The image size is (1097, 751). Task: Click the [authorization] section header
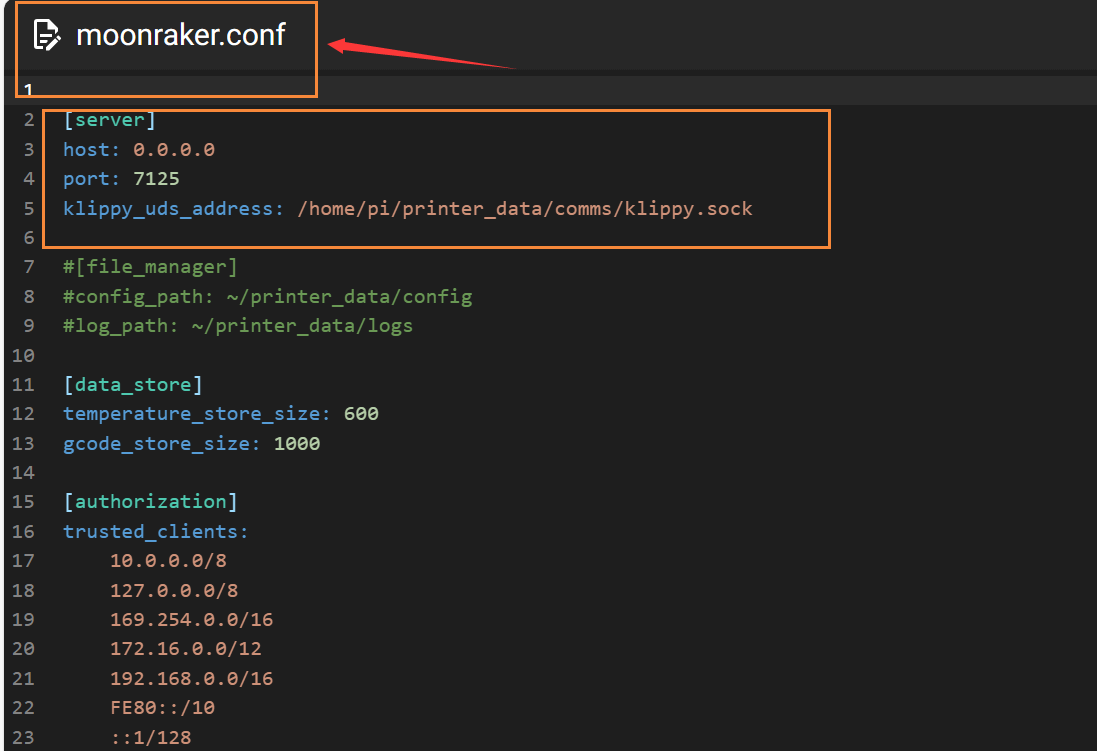pyautogui.click(x=150, y=502)
